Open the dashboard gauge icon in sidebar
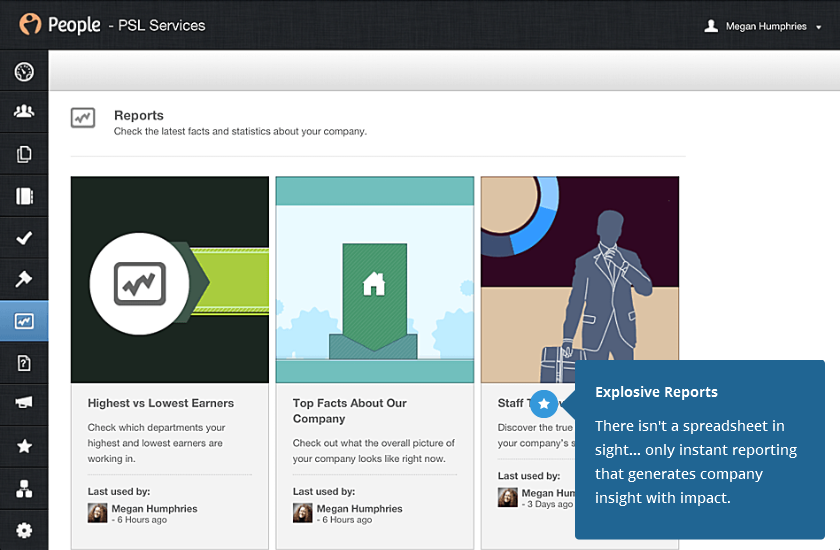Viewport: 840px width, 550px height. click(x=24, y=71)
